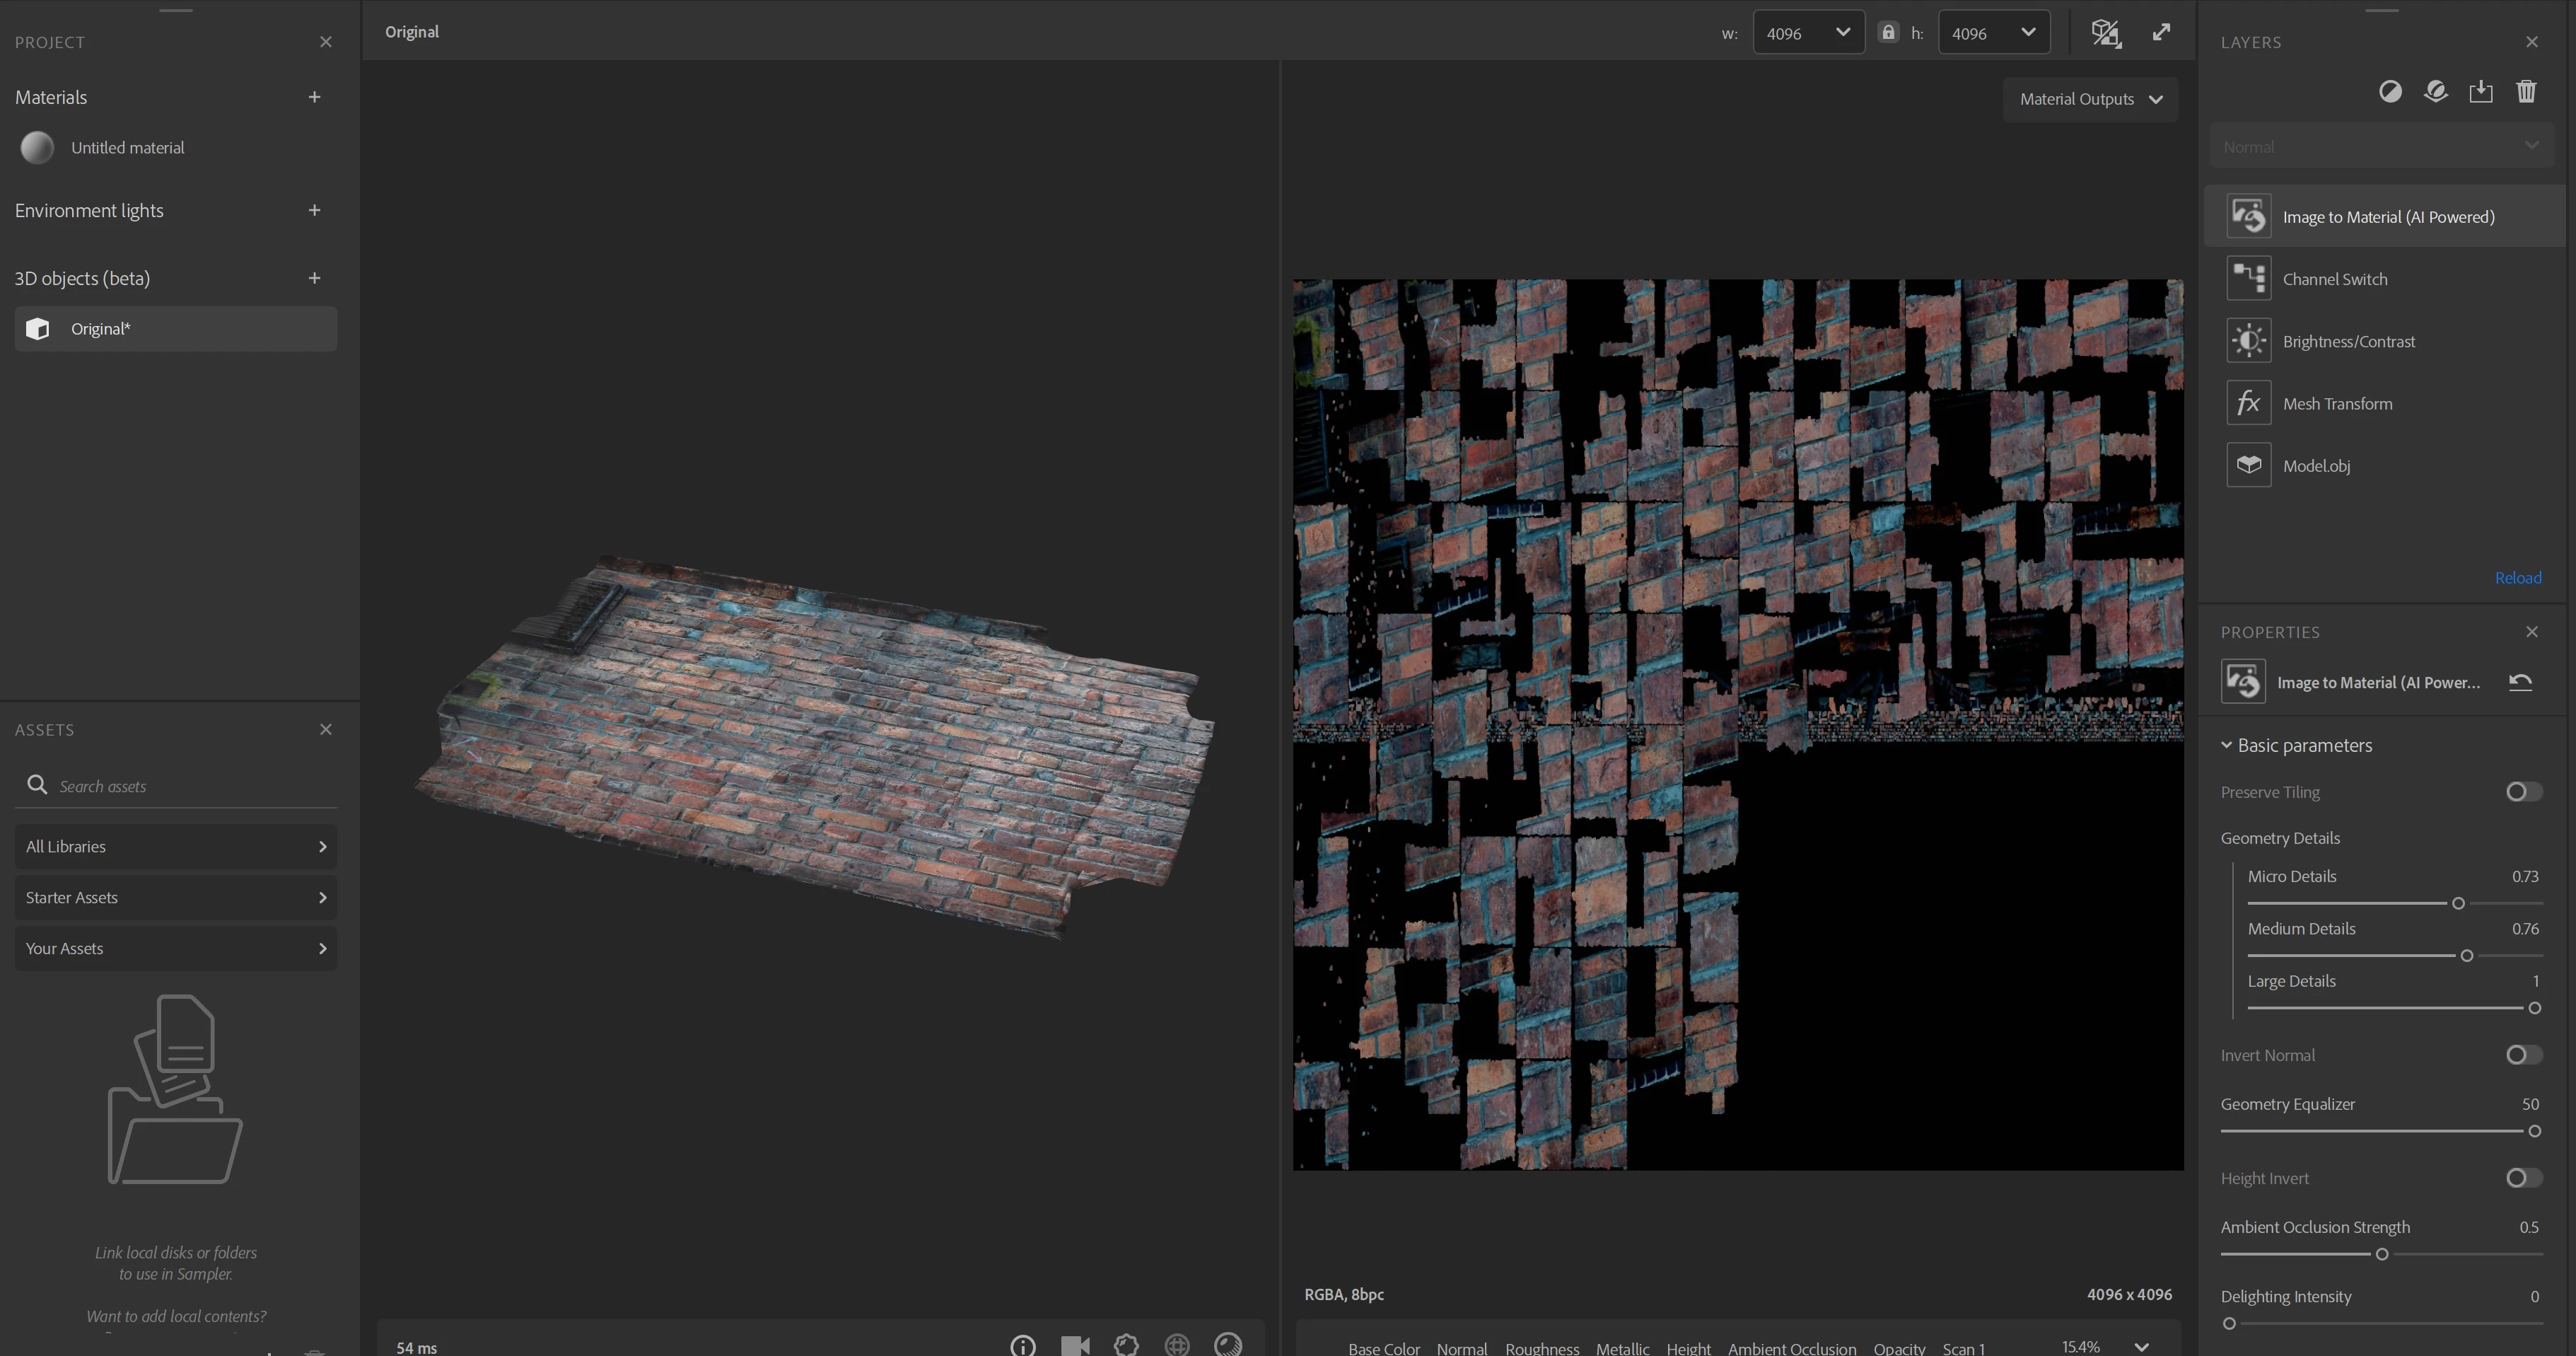Click the expand viewport arrows icon

coord(2161,32)
